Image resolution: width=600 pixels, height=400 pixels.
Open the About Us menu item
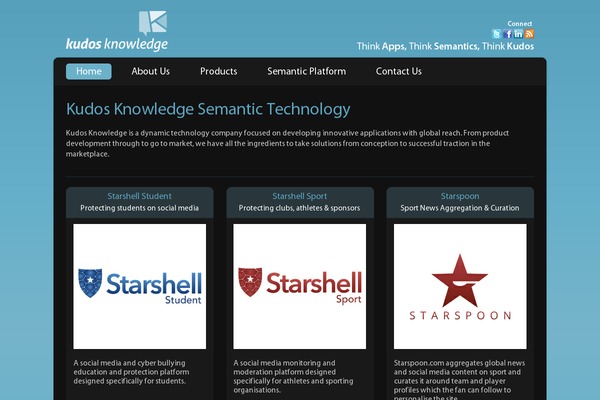[x=150, y=72]
